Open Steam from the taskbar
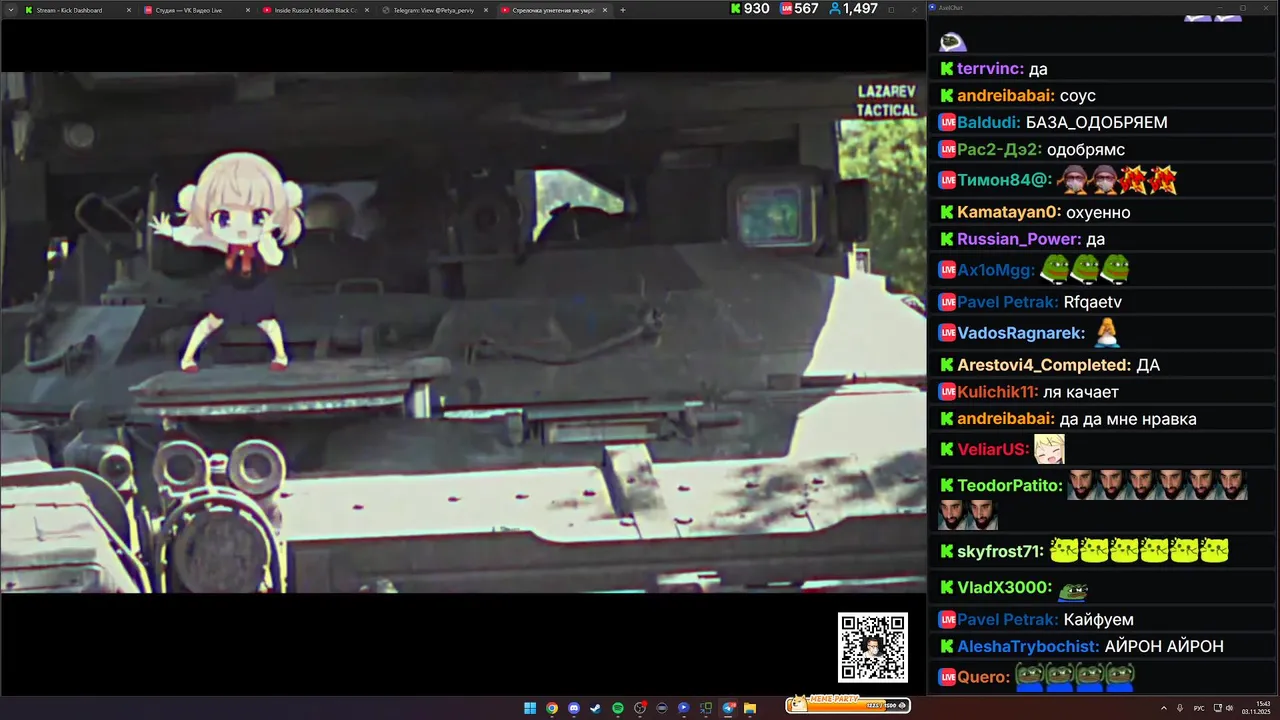 point(596,708)
